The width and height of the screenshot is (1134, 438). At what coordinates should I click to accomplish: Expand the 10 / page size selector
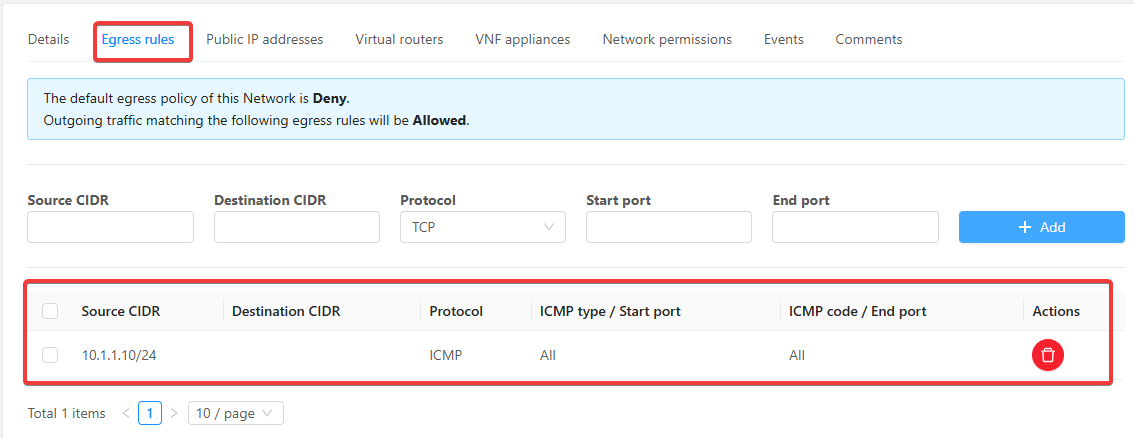coord(235,413)
